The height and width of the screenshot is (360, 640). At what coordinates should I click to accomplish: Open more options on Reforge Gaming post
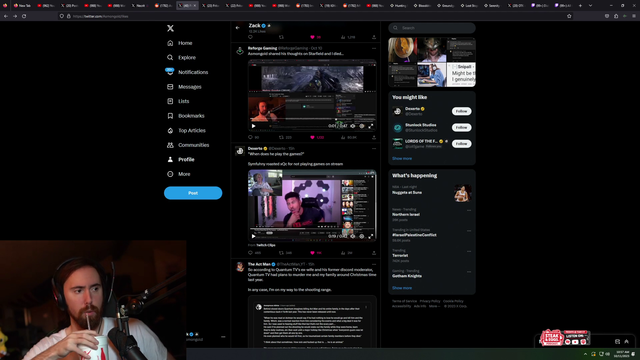pyautogui.click(x=373, y=48)
